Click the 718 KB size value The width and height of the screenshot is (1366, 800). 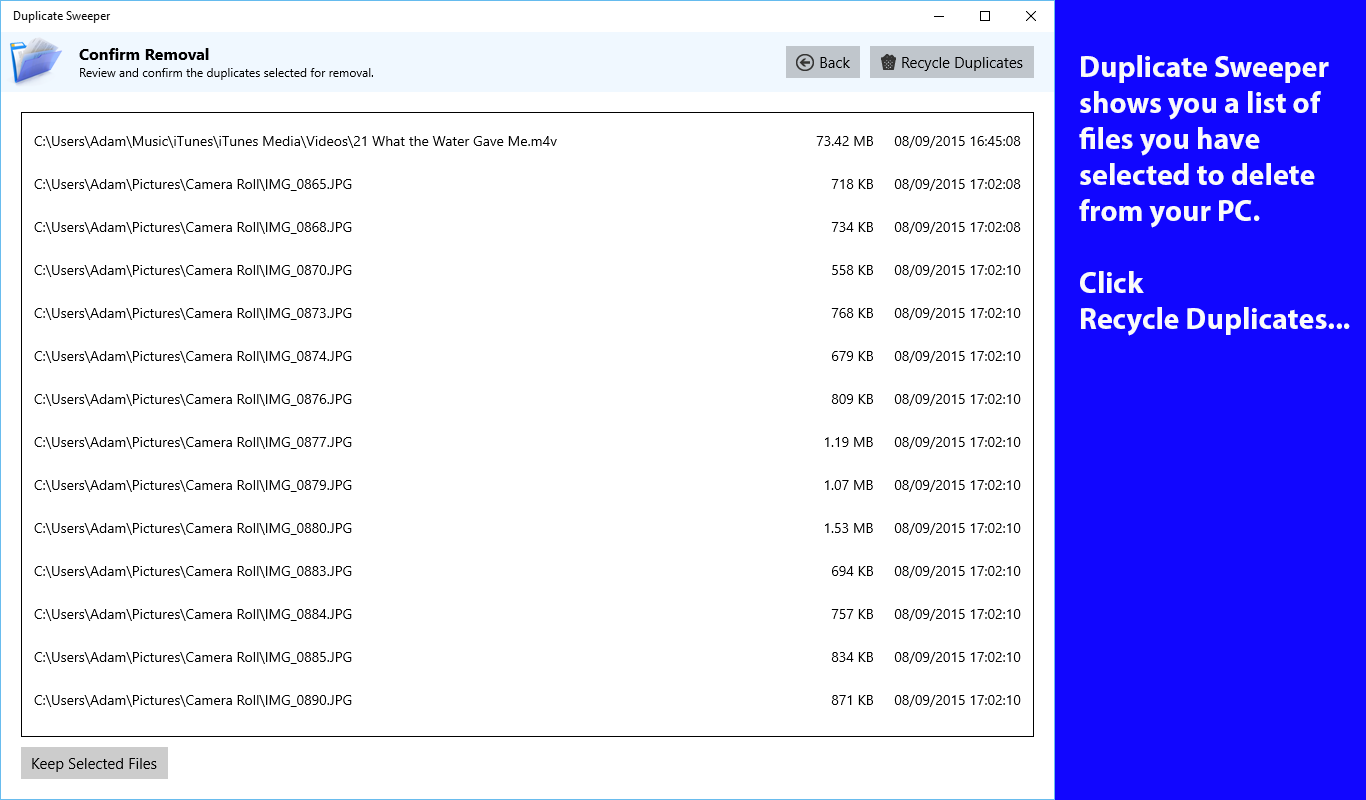pyautogui.click(x=852, y=185)
